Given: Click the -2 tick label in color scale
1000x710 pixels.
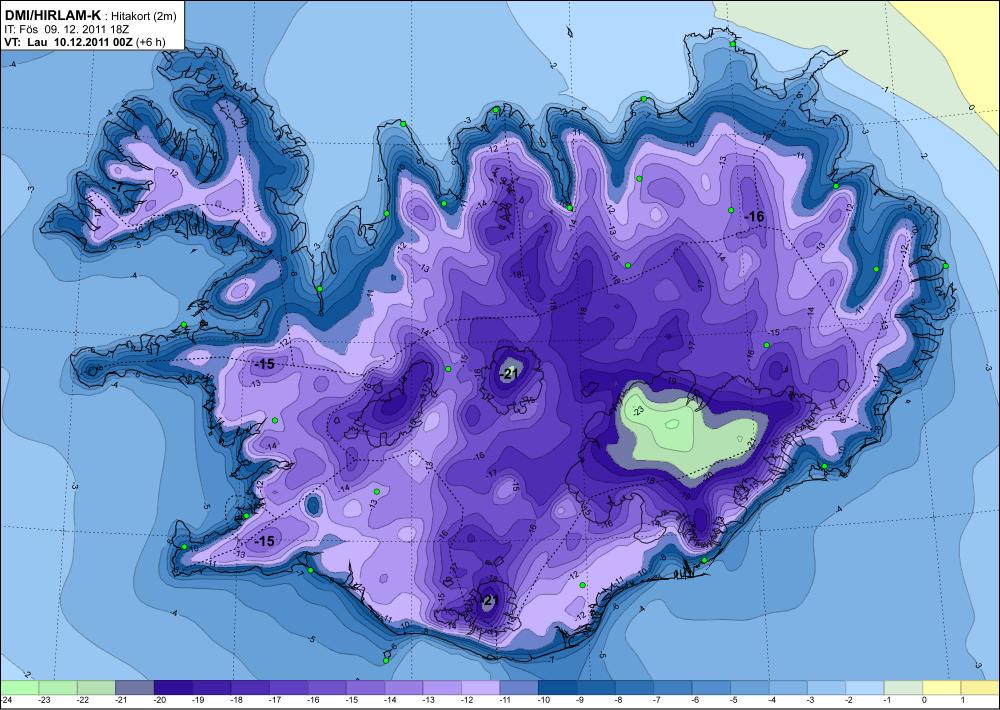Looking at the screenshot, I should [x=850, y=700].
